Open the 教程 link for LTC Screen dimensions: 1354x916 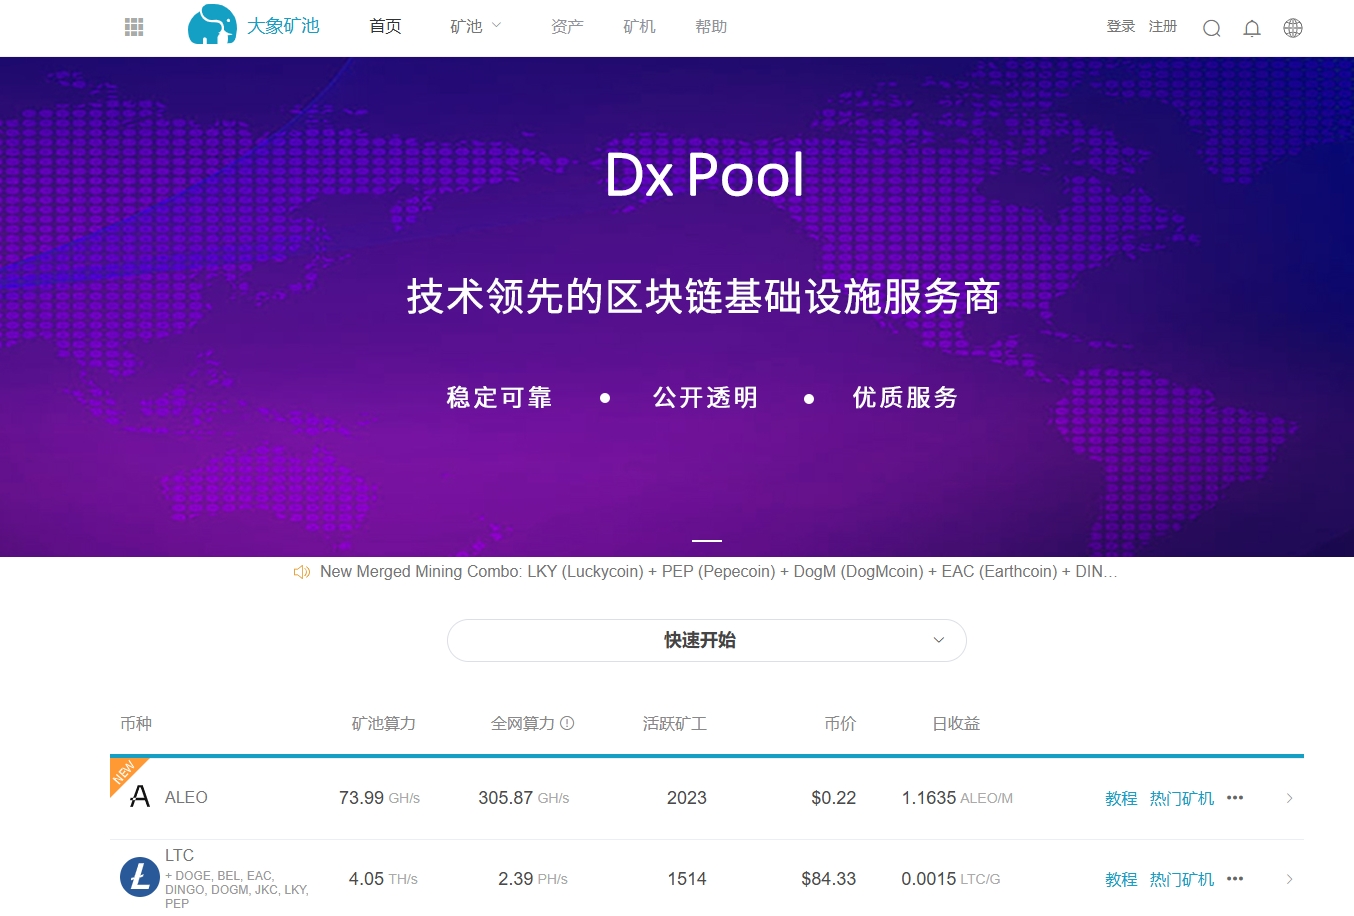(1121, 879)
